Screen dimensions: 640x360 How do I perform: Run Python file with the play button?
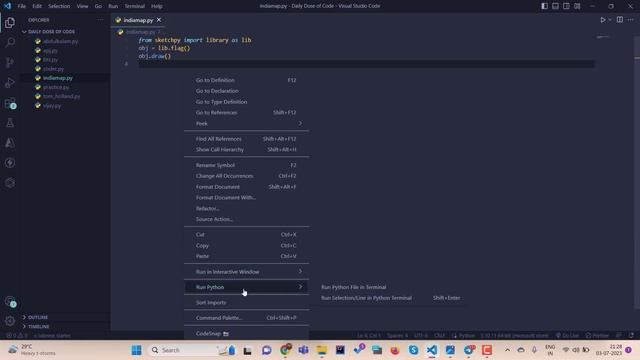point(602,20)
